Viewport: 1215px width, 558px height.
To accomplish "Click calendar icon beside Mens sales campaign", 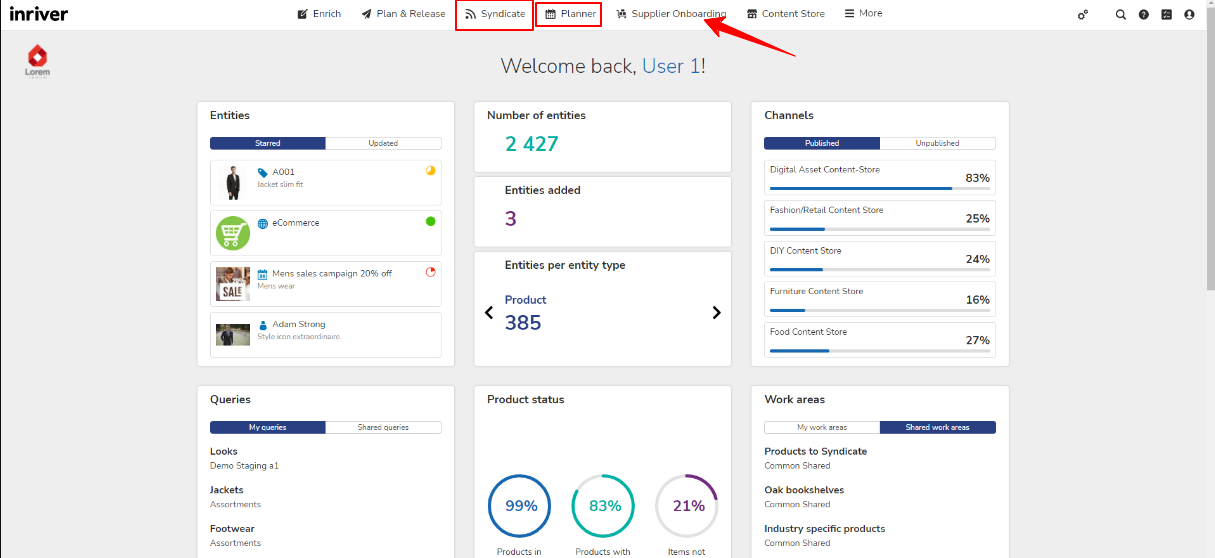I will [262, 274].
